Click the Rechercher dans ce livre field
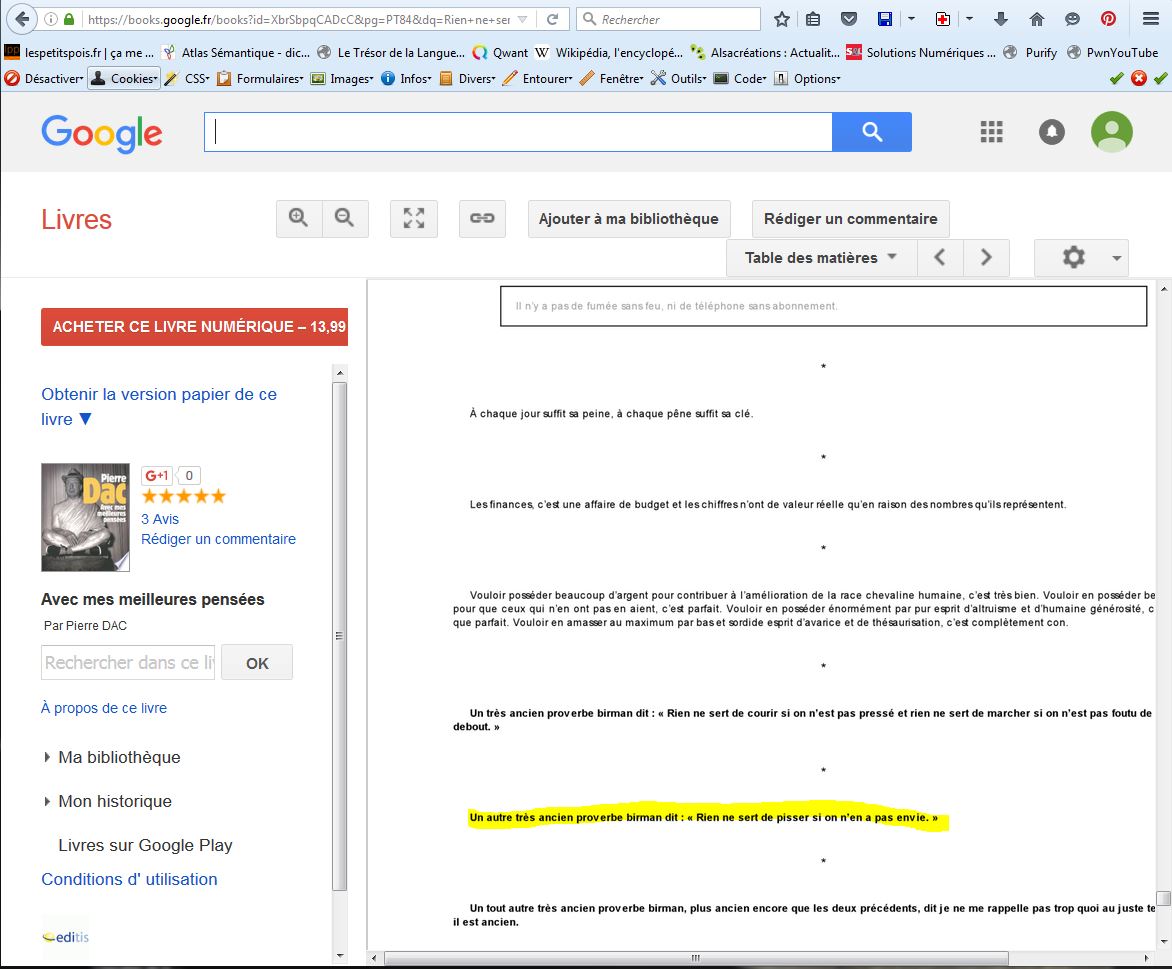 click(128, 662)
